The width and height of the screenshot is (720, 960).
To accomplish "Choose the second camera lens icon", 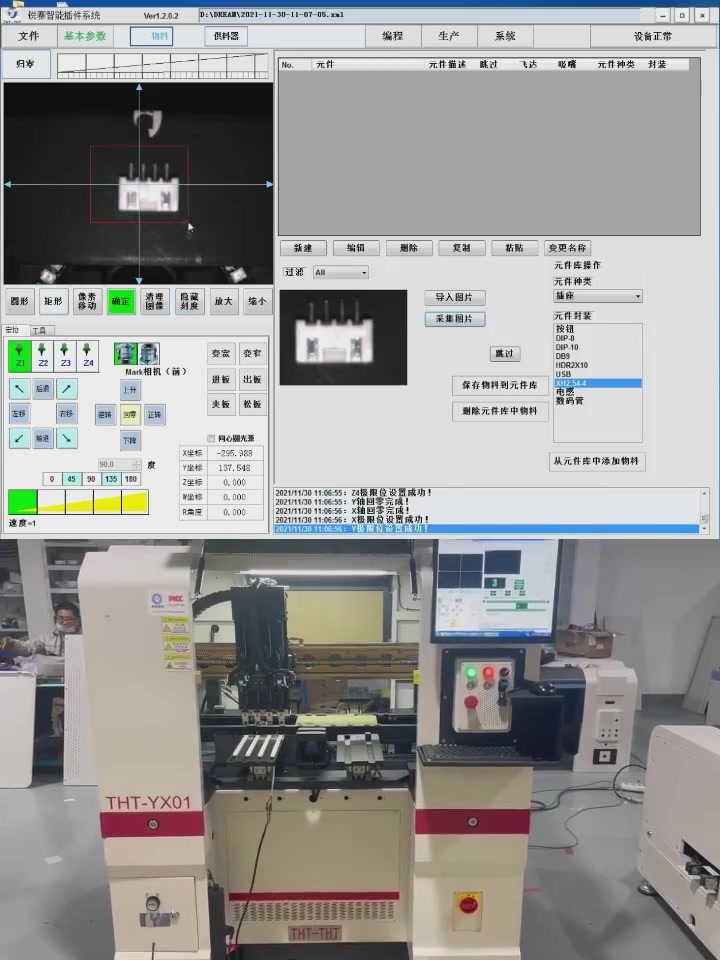I will click(x=149, y=354).
